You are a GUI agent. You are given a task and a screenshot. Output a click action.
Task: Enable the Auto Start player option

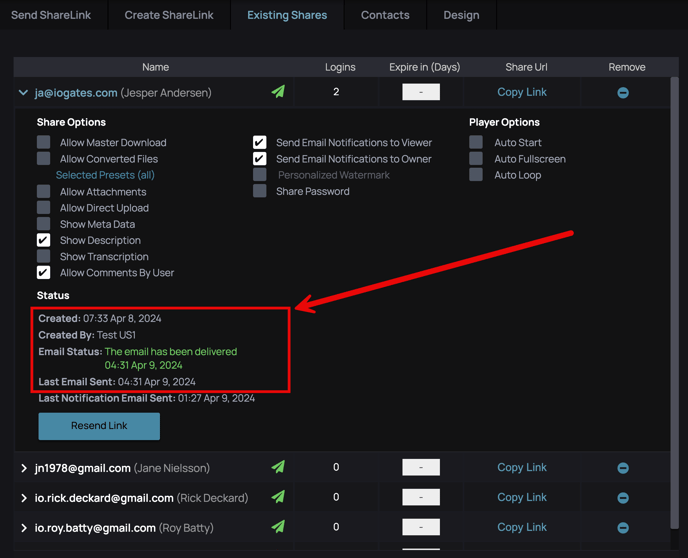coord(476,142)
